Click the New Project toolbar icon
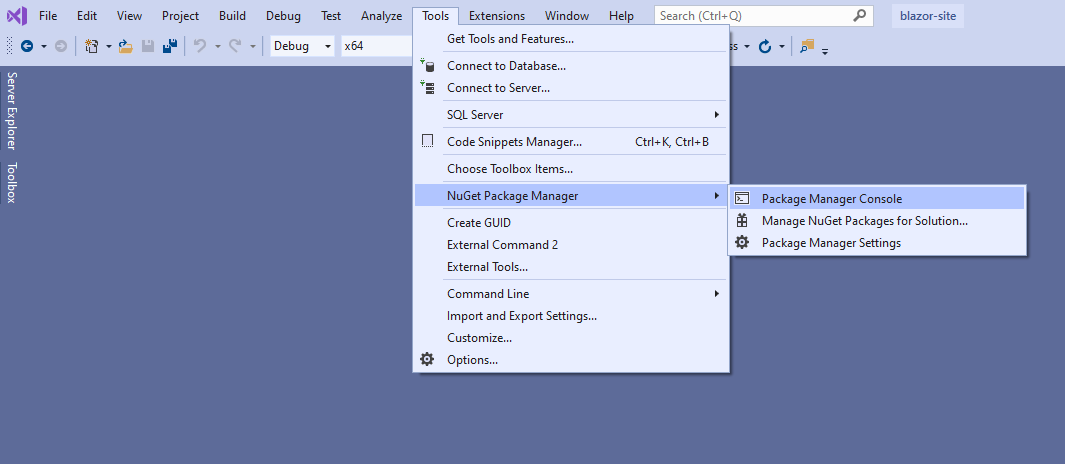This screenshot has height=464, width=1065. [x=92, y=47]
